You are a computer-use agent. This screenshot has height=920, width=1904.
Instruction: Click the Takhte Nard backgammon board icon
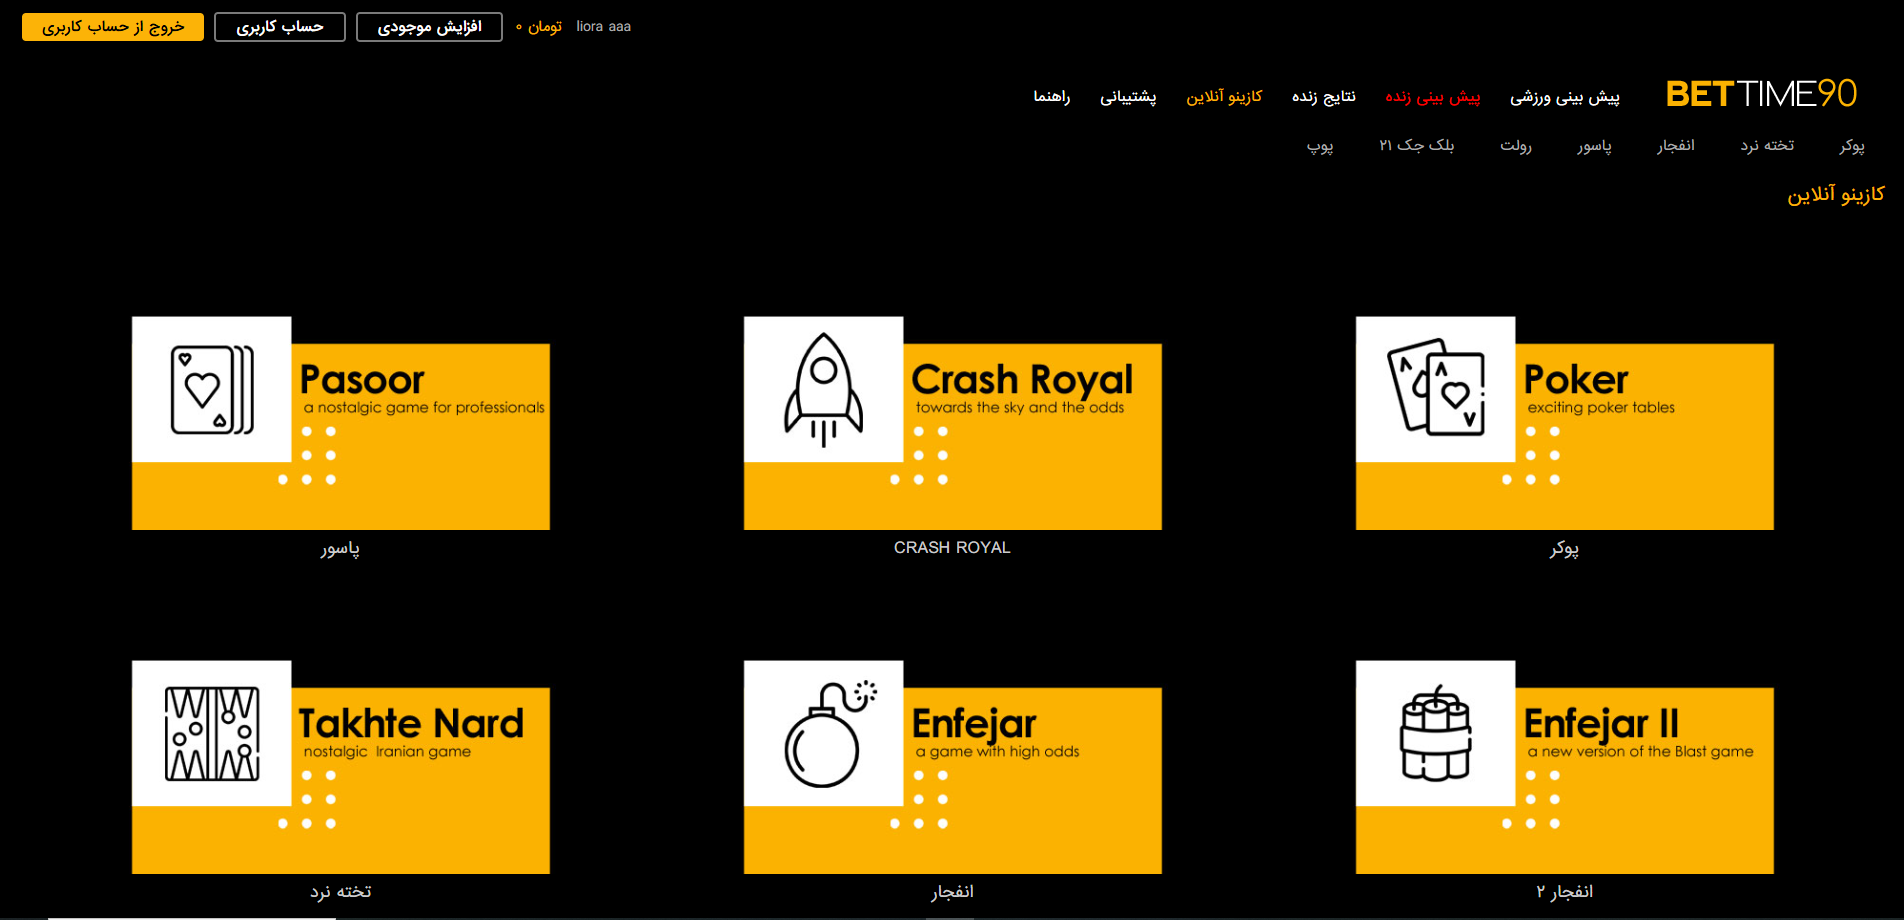(x=211, y=733)
